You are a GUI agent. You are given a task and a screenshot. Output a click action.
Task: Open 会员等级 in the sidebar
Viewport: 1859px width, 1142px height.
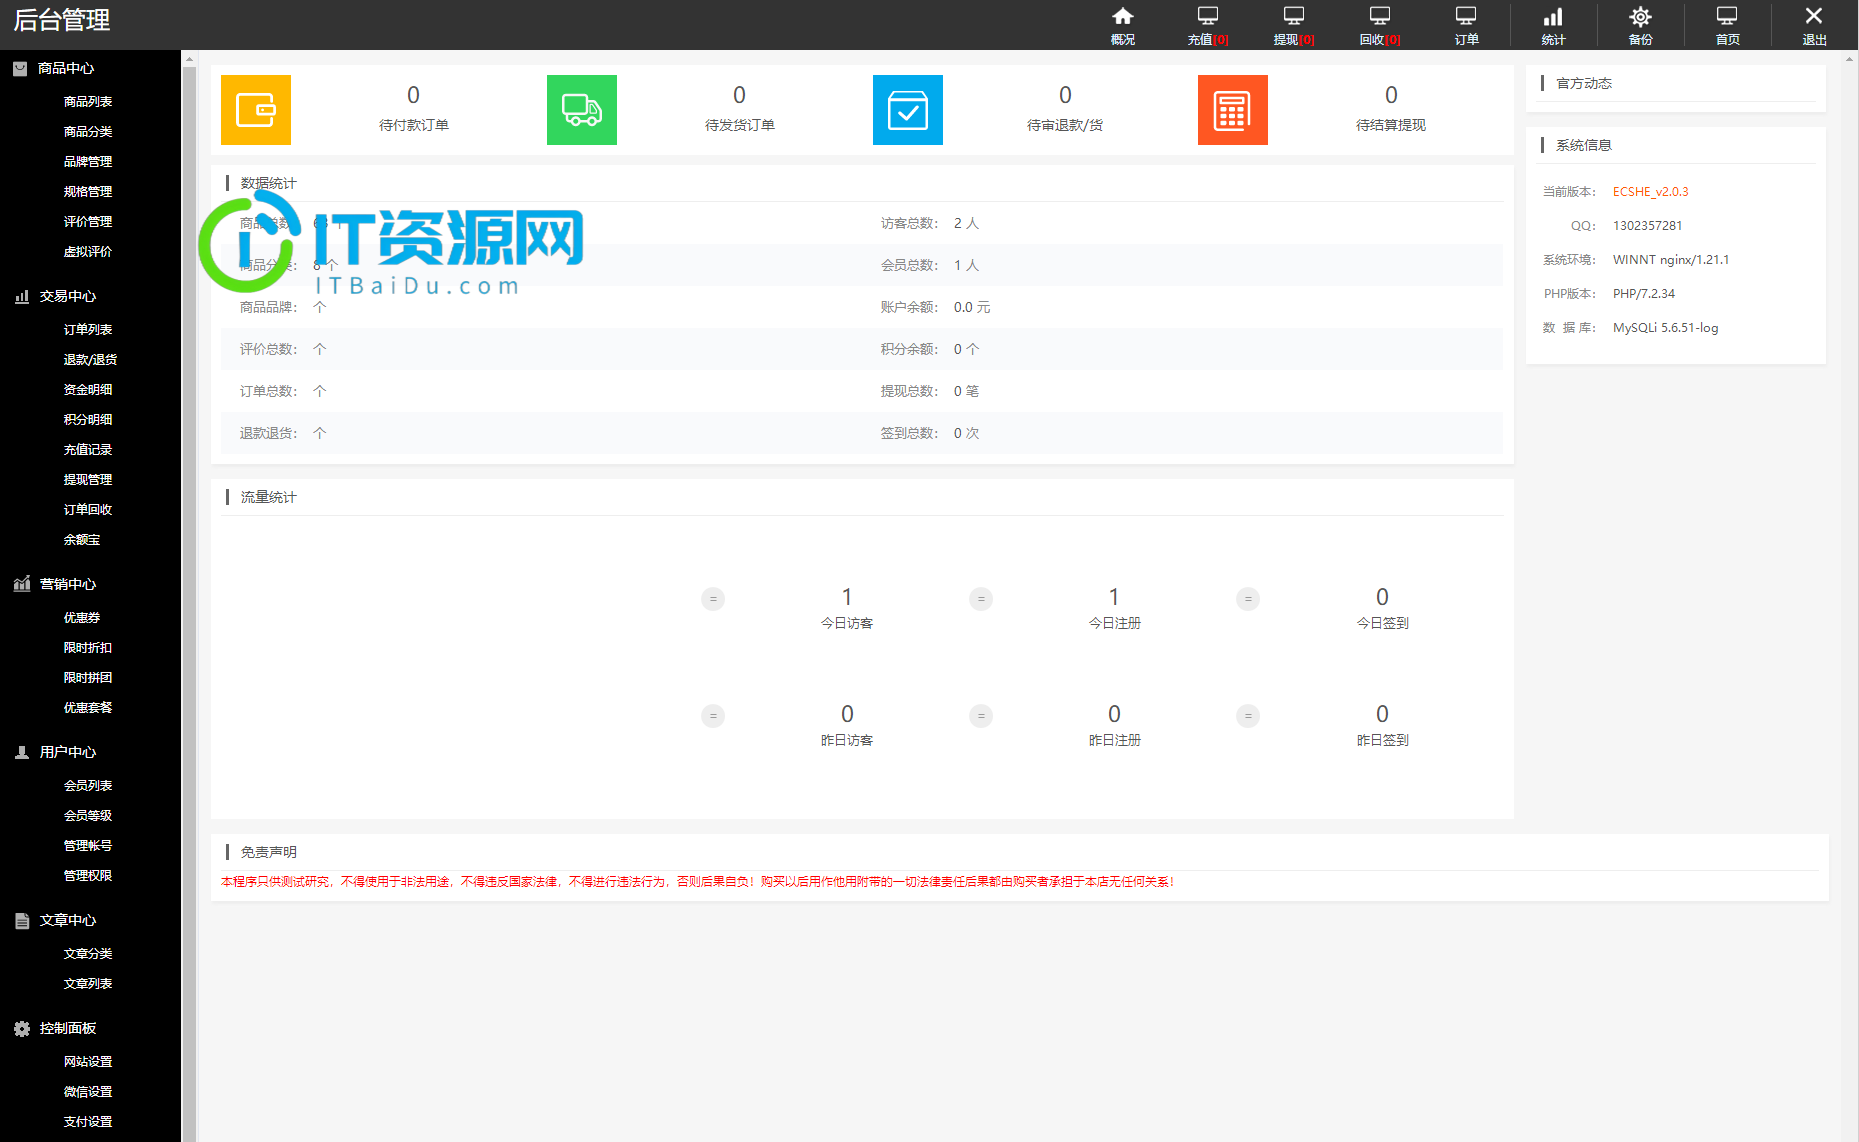[x=88, y=816]
